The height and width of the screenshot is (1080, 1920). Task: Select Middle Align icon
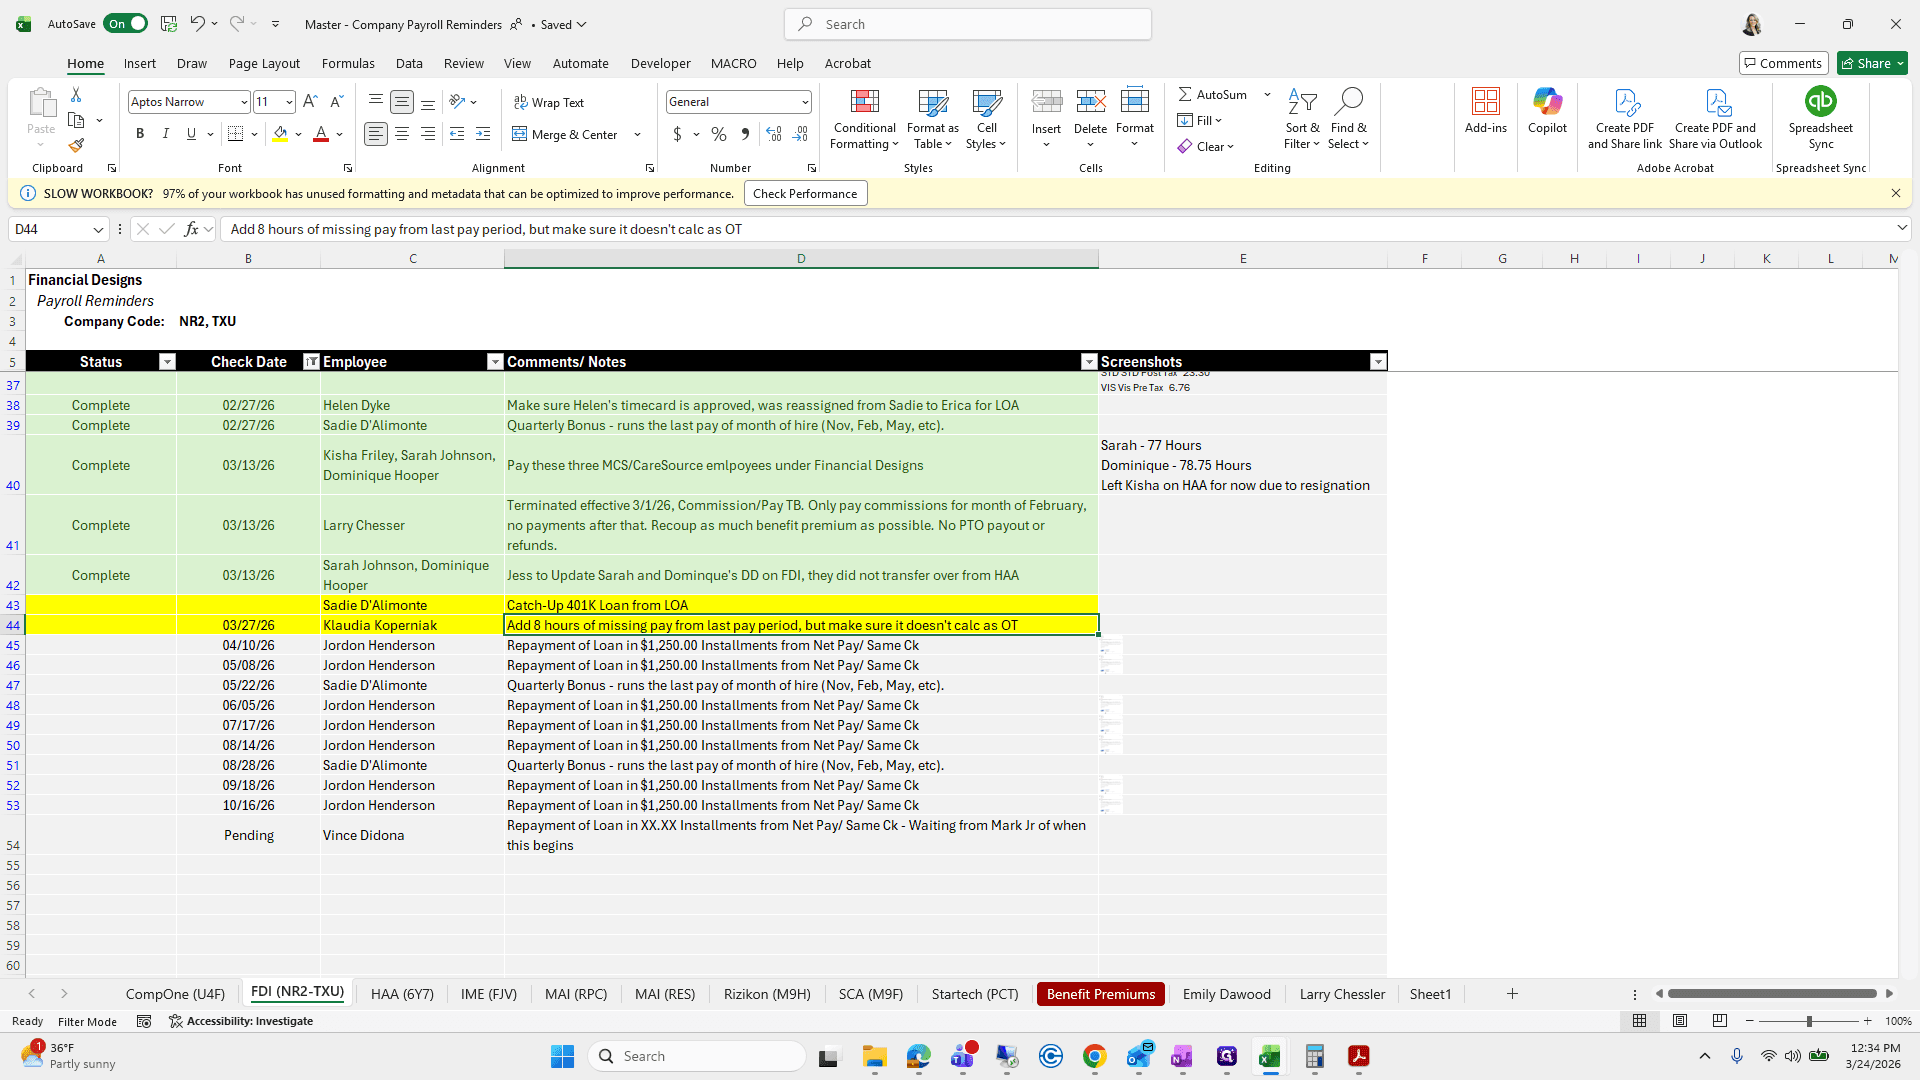point(402,102)
